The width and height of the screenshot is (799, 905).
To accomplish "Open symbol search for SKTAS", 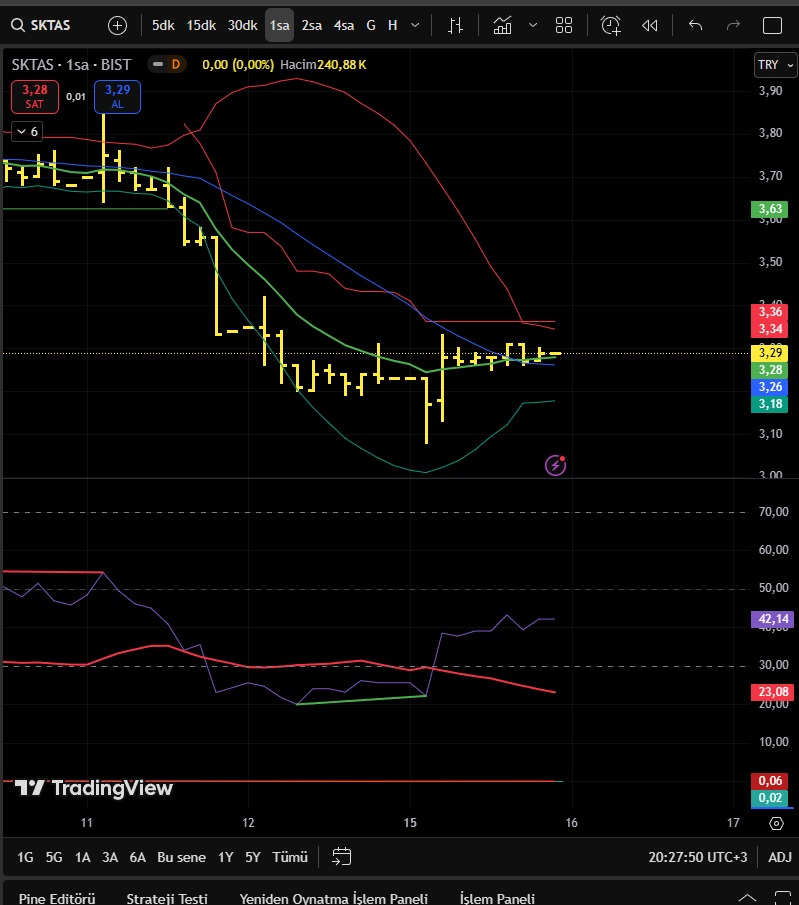I will [x=41, y=25].
